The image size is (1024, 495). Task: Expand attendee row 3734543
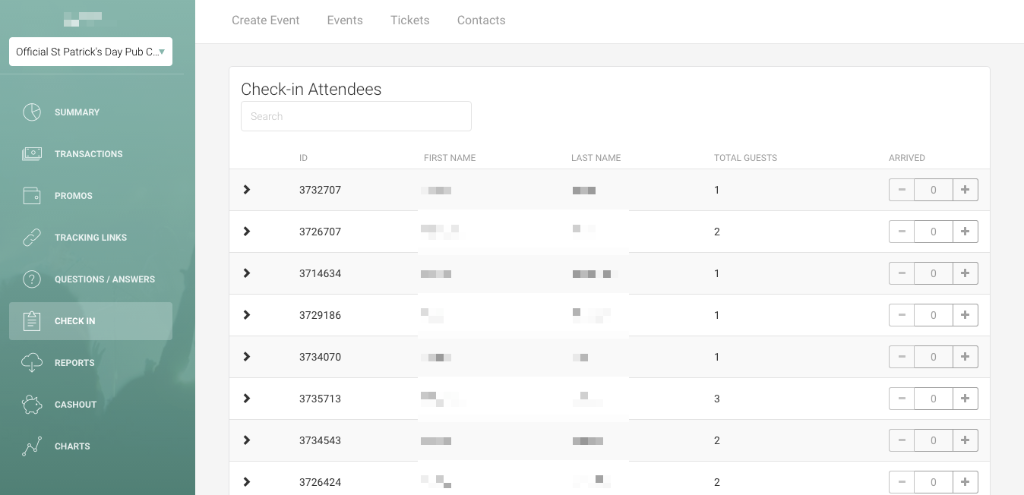[247, 440]
